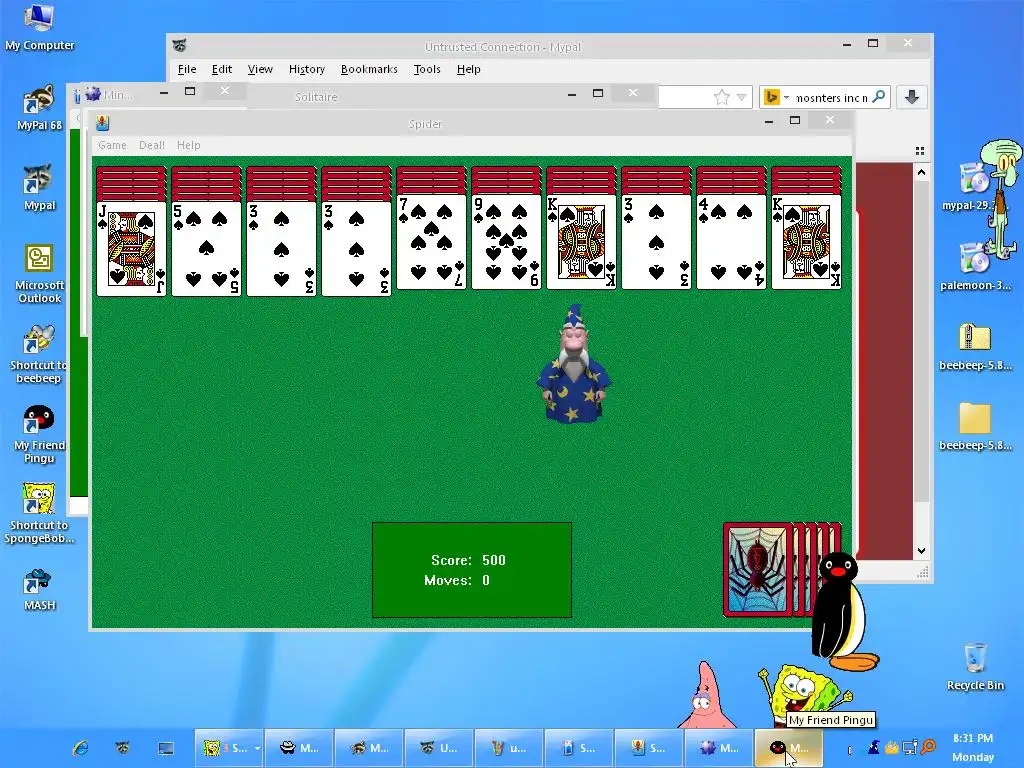Select the beebeep-5.8 zip archive icon
The image size is (1024, 768).
[x=976, y=347]
